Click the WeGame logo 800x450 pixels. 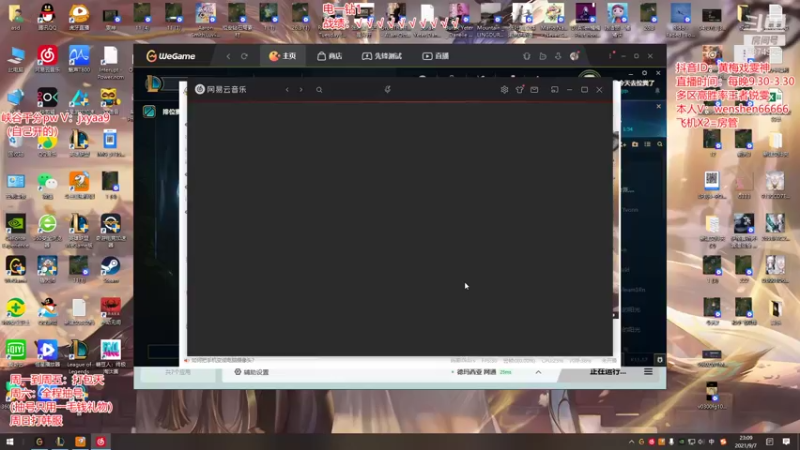tap(171, 56)
